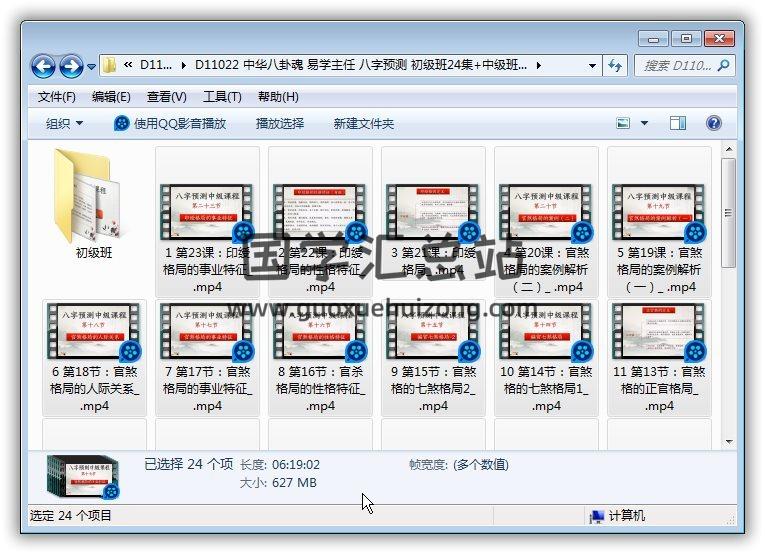This screenshot has height=554, width=765.
Task: Click the folder icon in the address bar
Action: (109, 65)
